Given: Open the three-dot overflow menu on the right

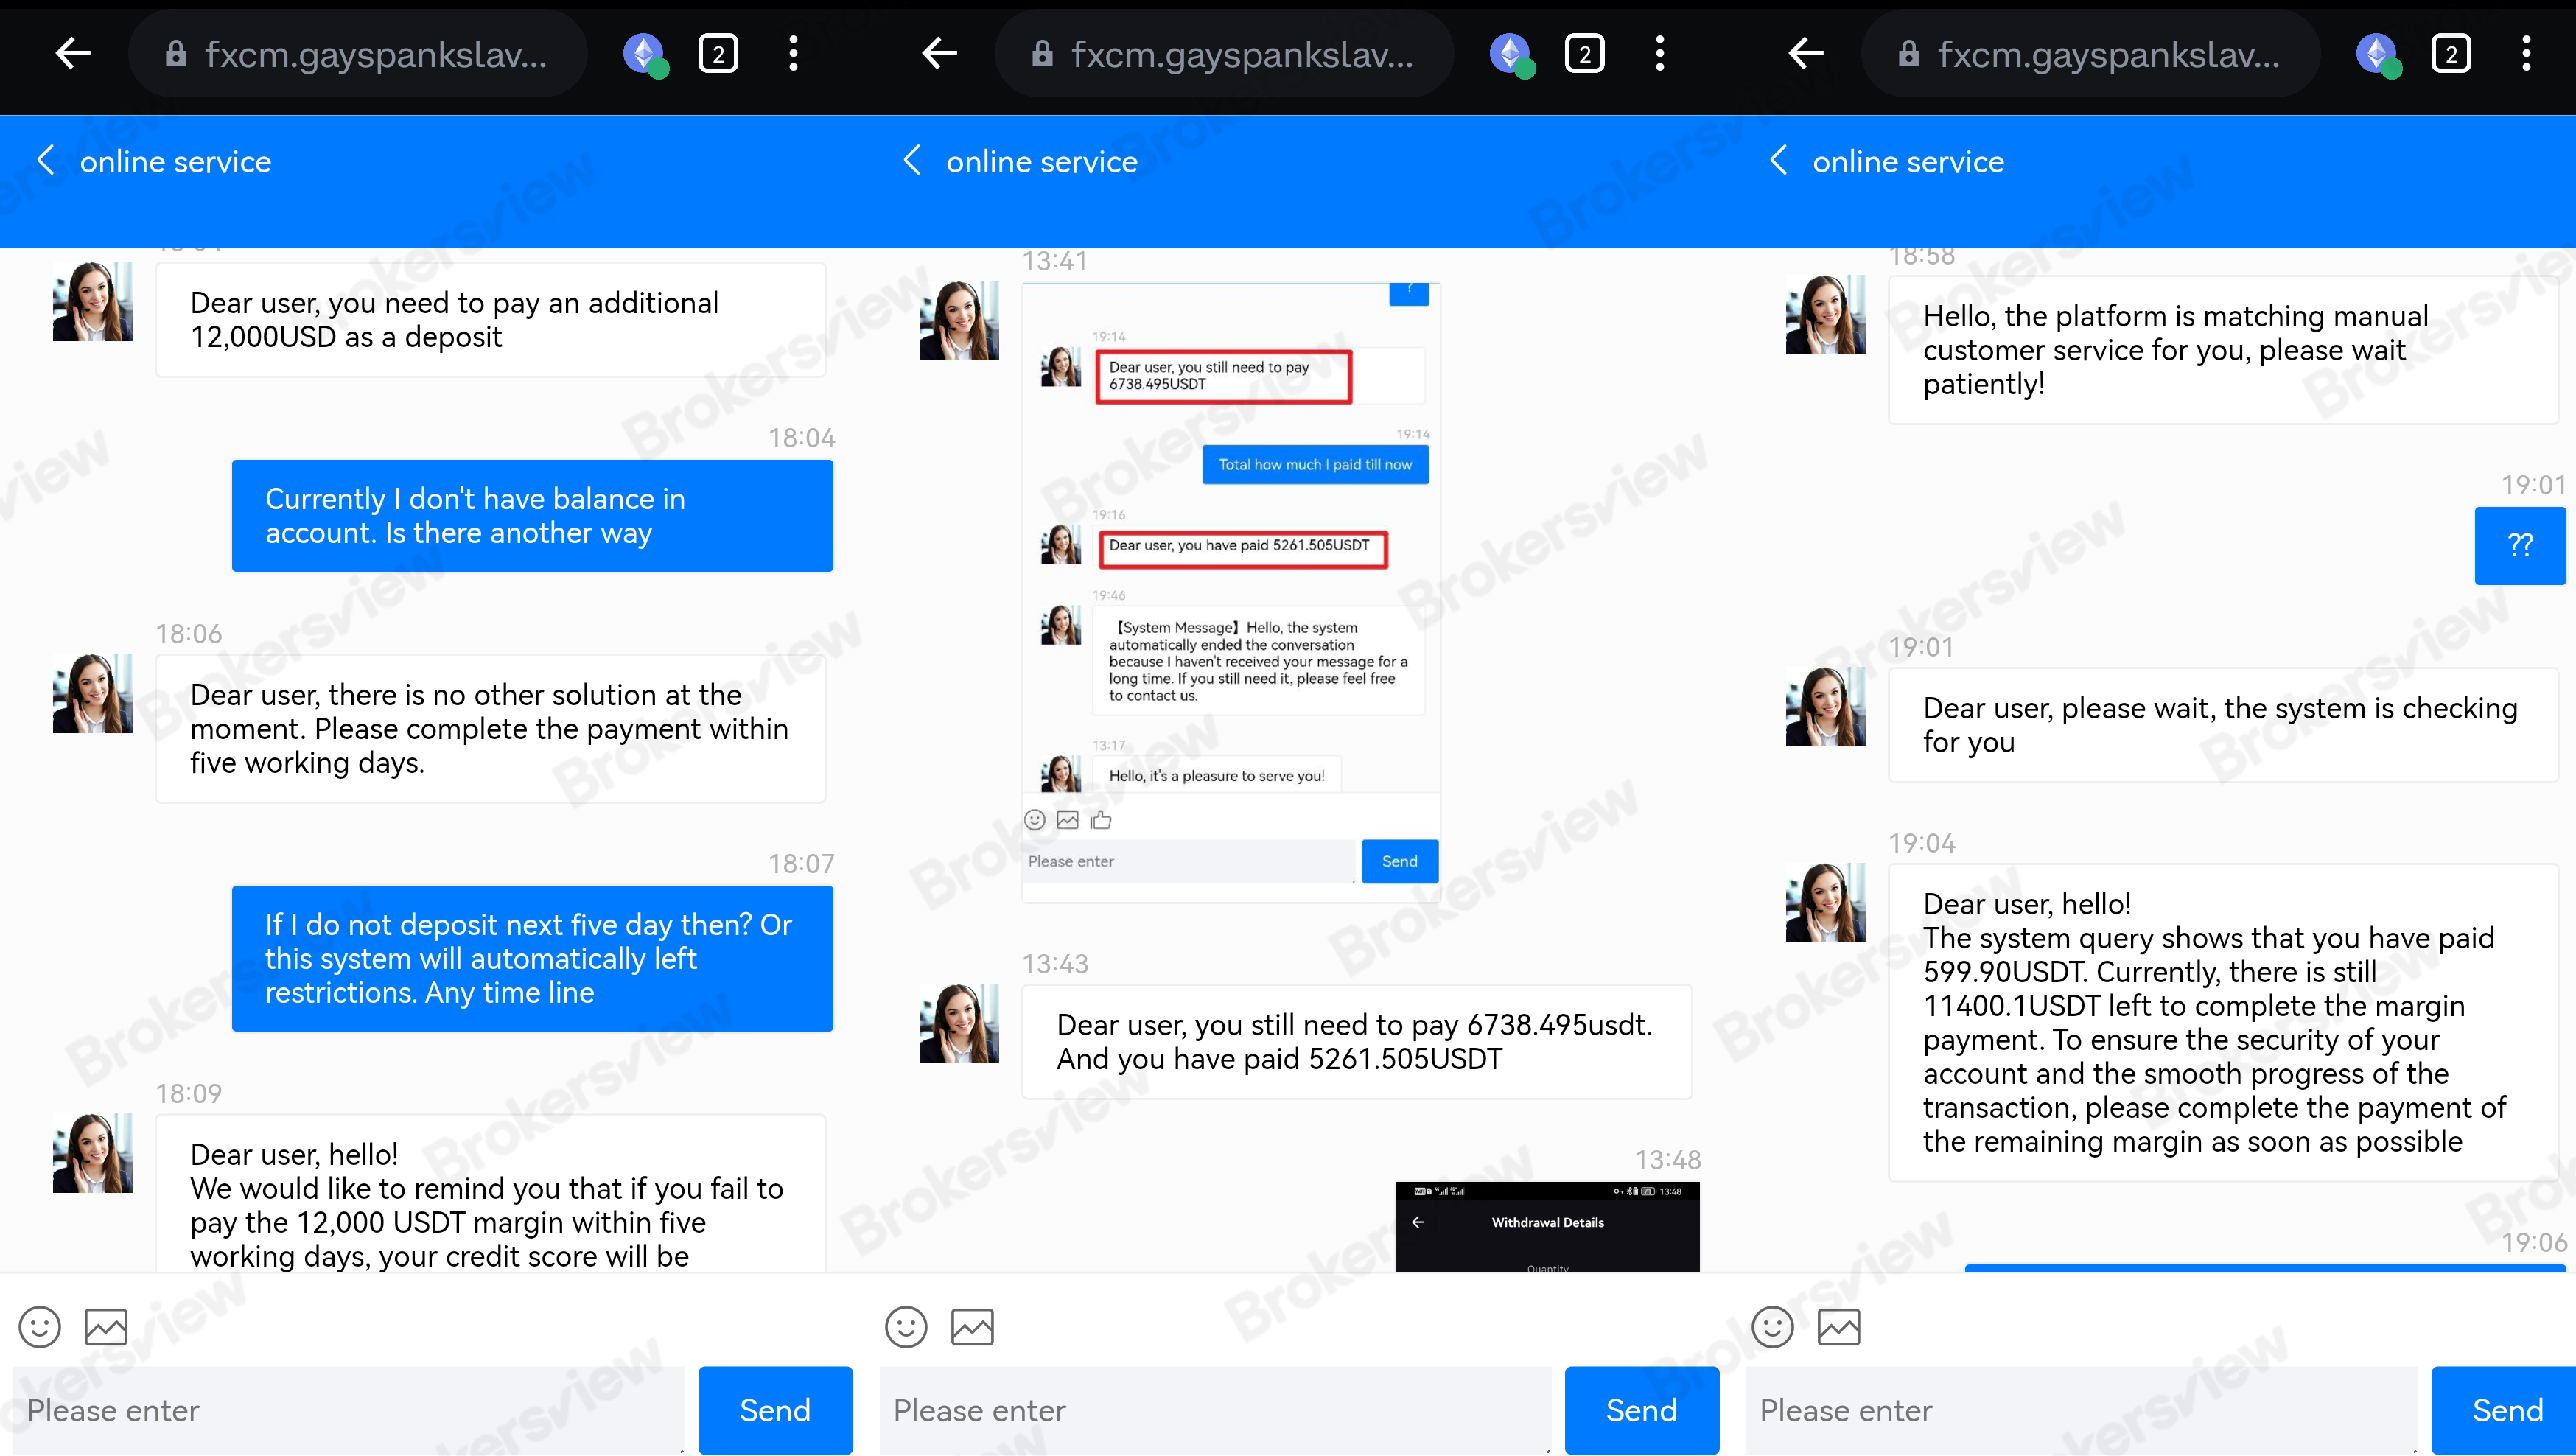Looking at the screenshot, I should pos(2527,53).
